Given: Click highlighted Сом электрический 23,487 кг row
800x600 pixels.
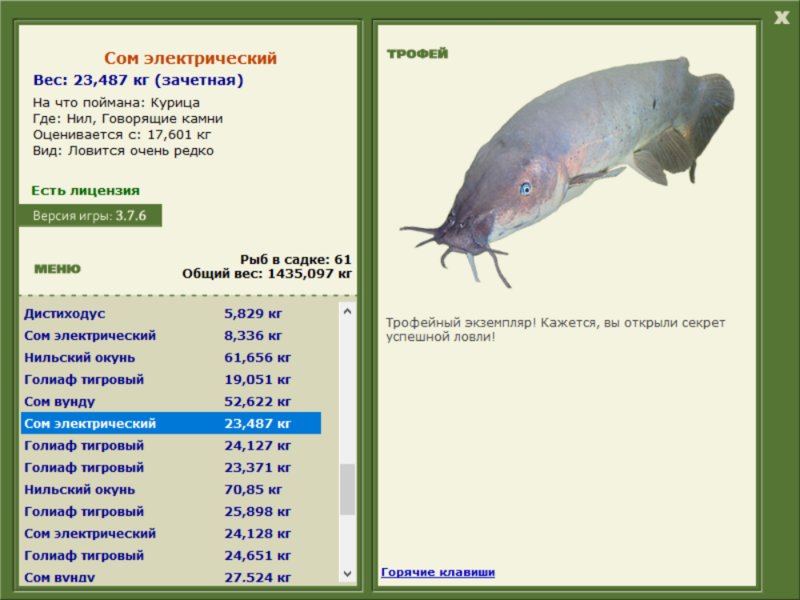Looking at the screenshot, I should point(170,424).
